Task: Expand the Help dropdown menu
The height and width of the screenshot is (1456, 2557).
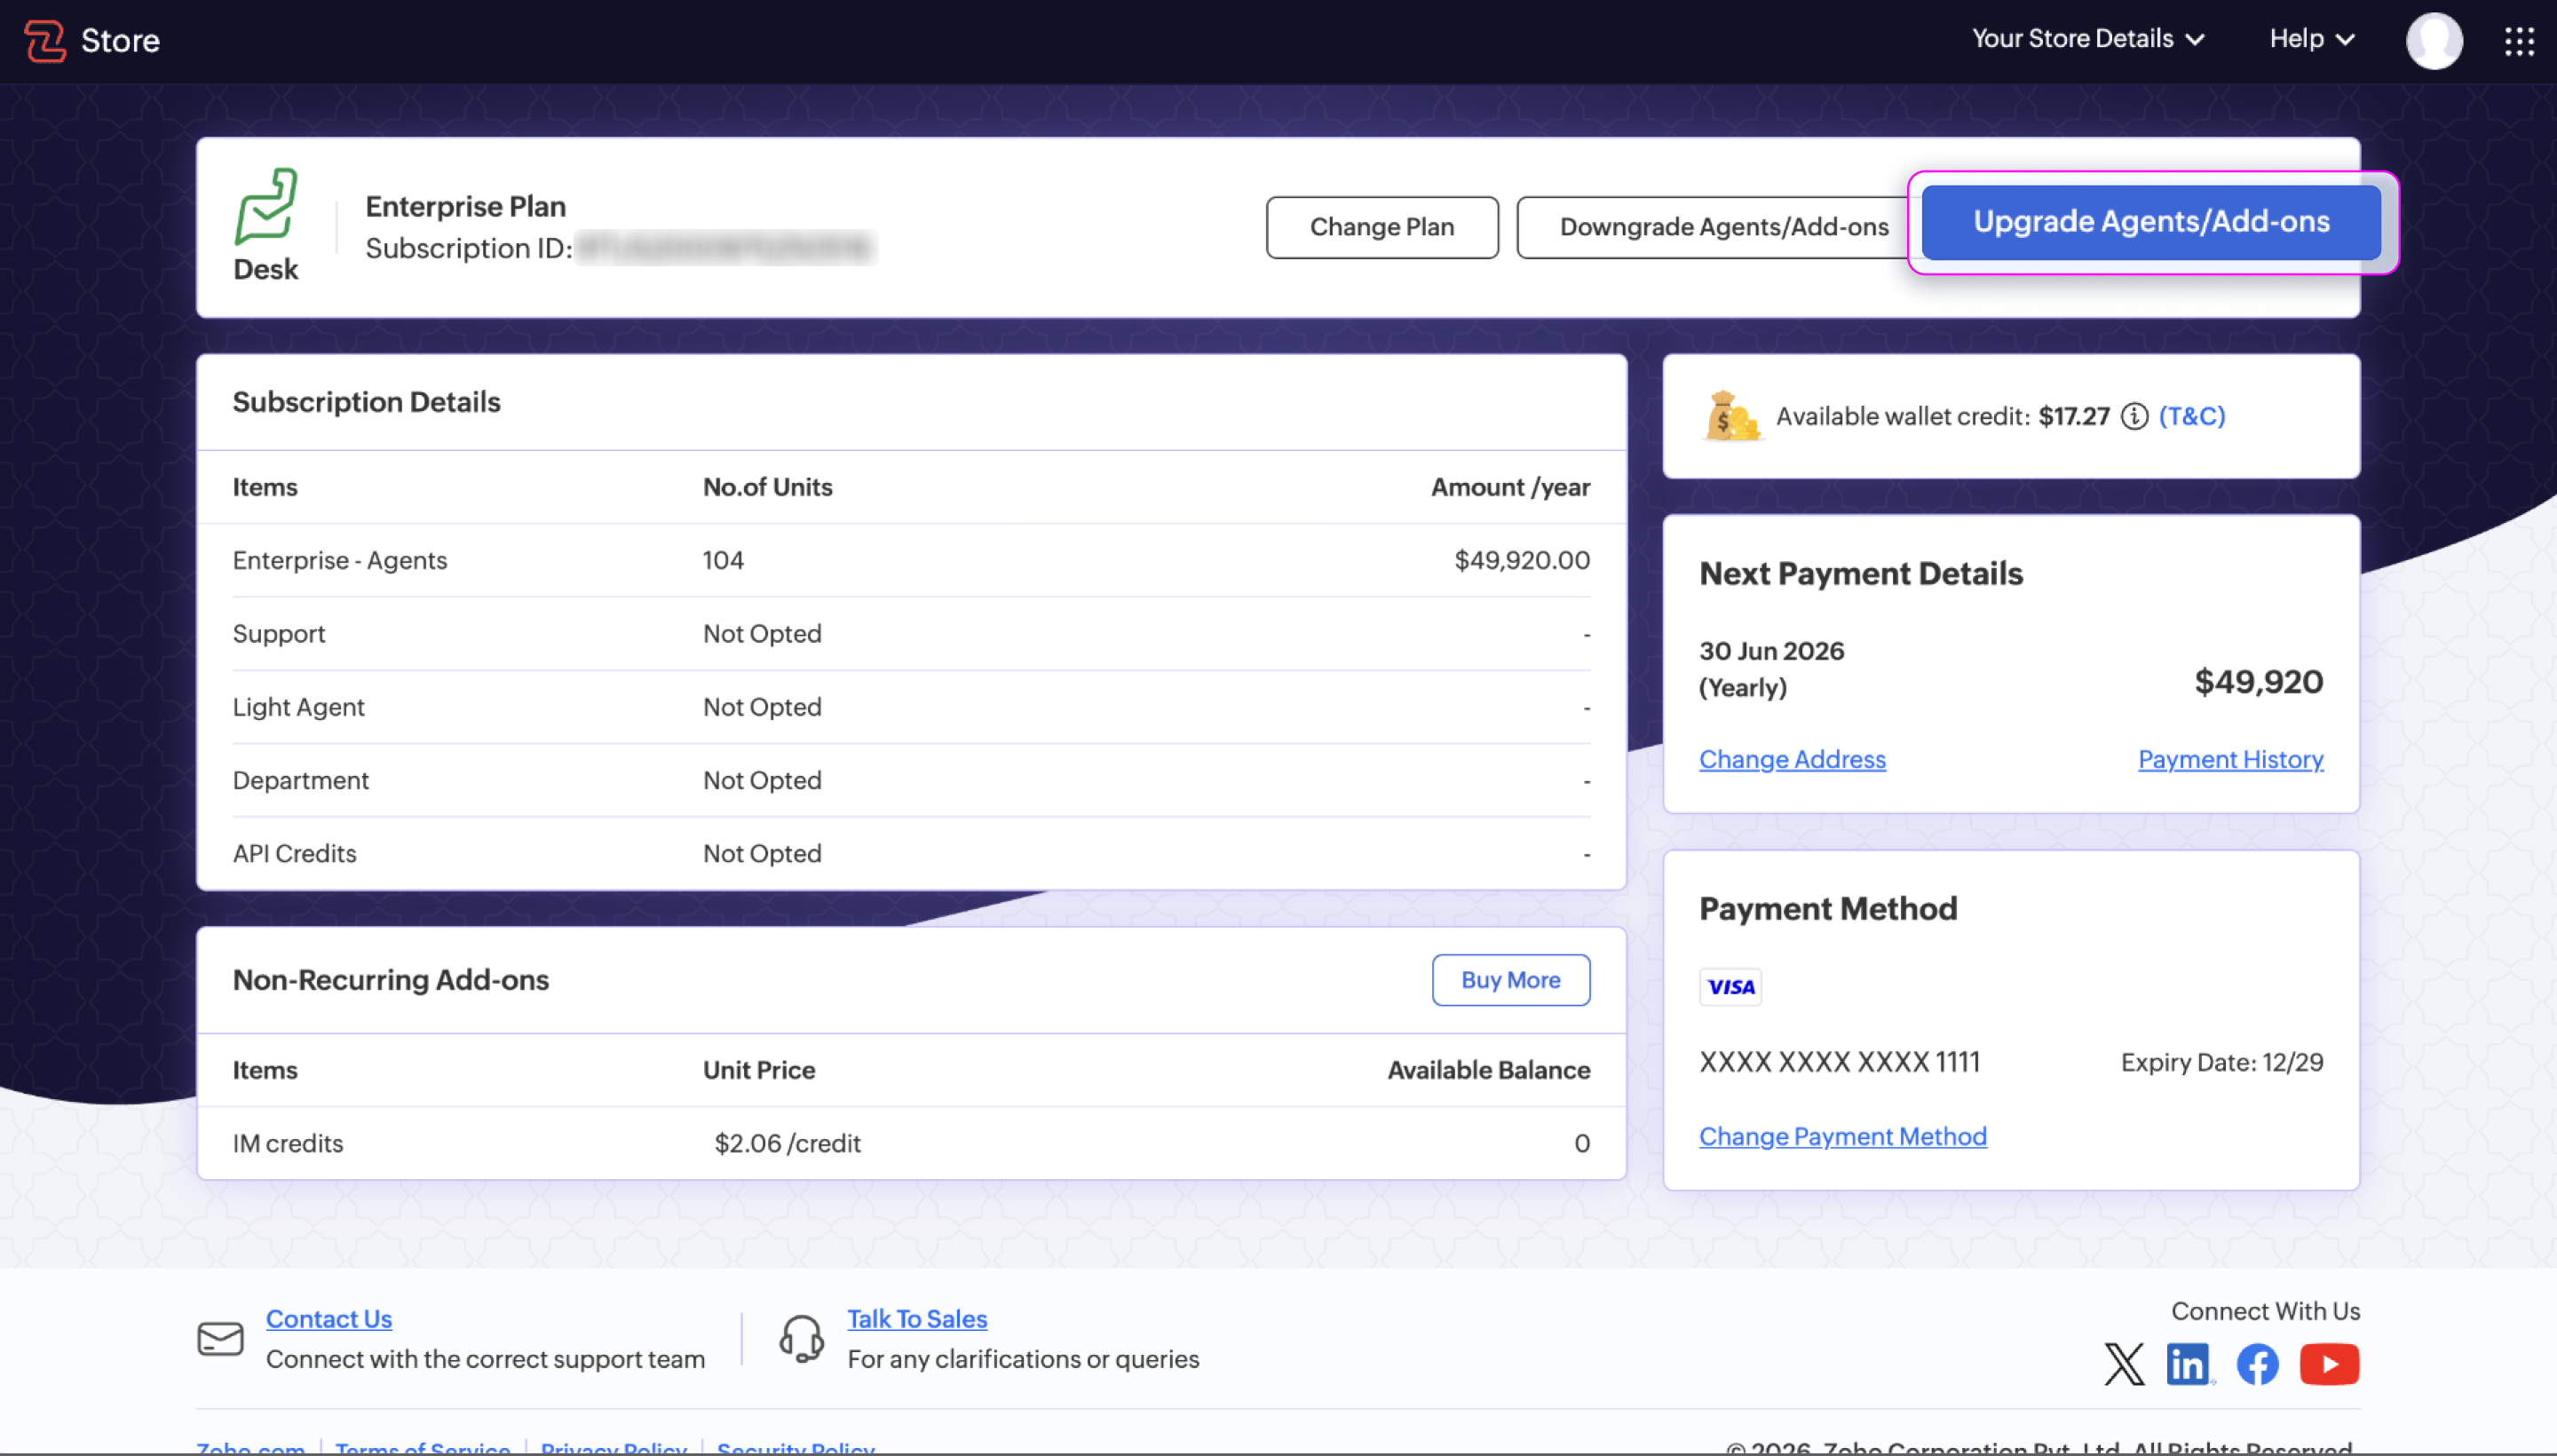Action: 2311,39
